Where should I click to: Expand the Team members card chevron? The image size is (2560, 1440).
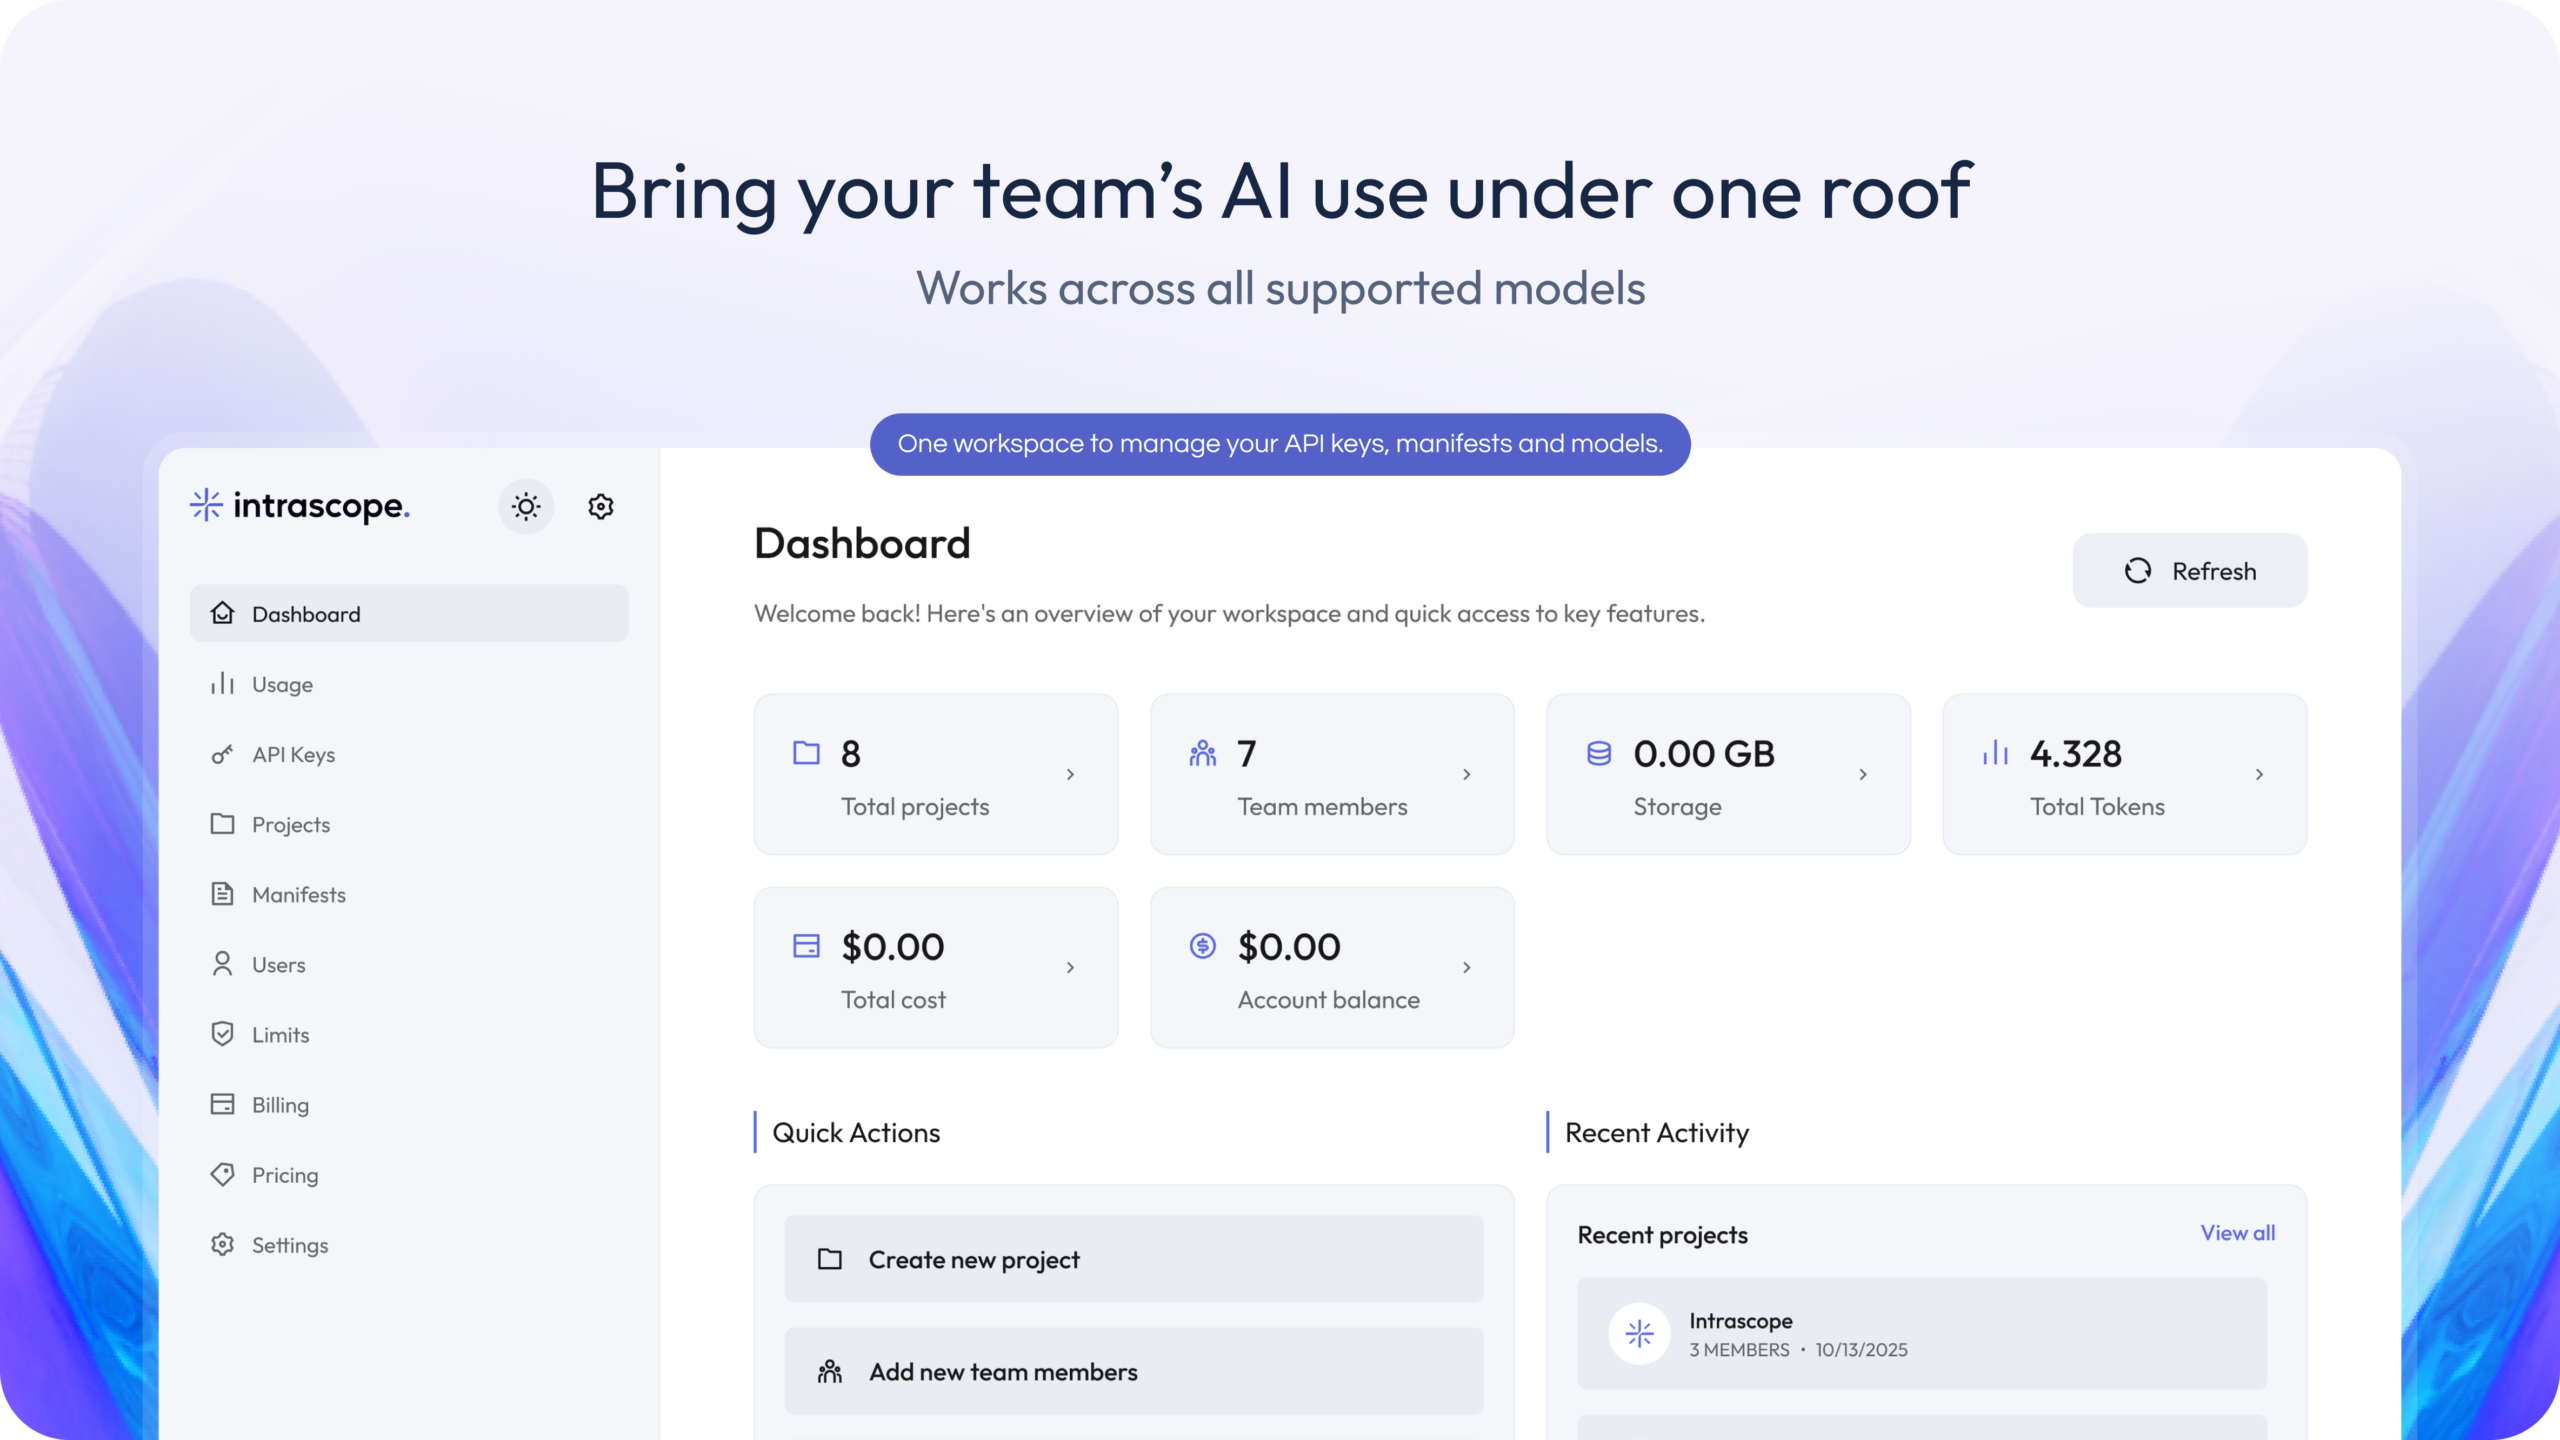1466,774
